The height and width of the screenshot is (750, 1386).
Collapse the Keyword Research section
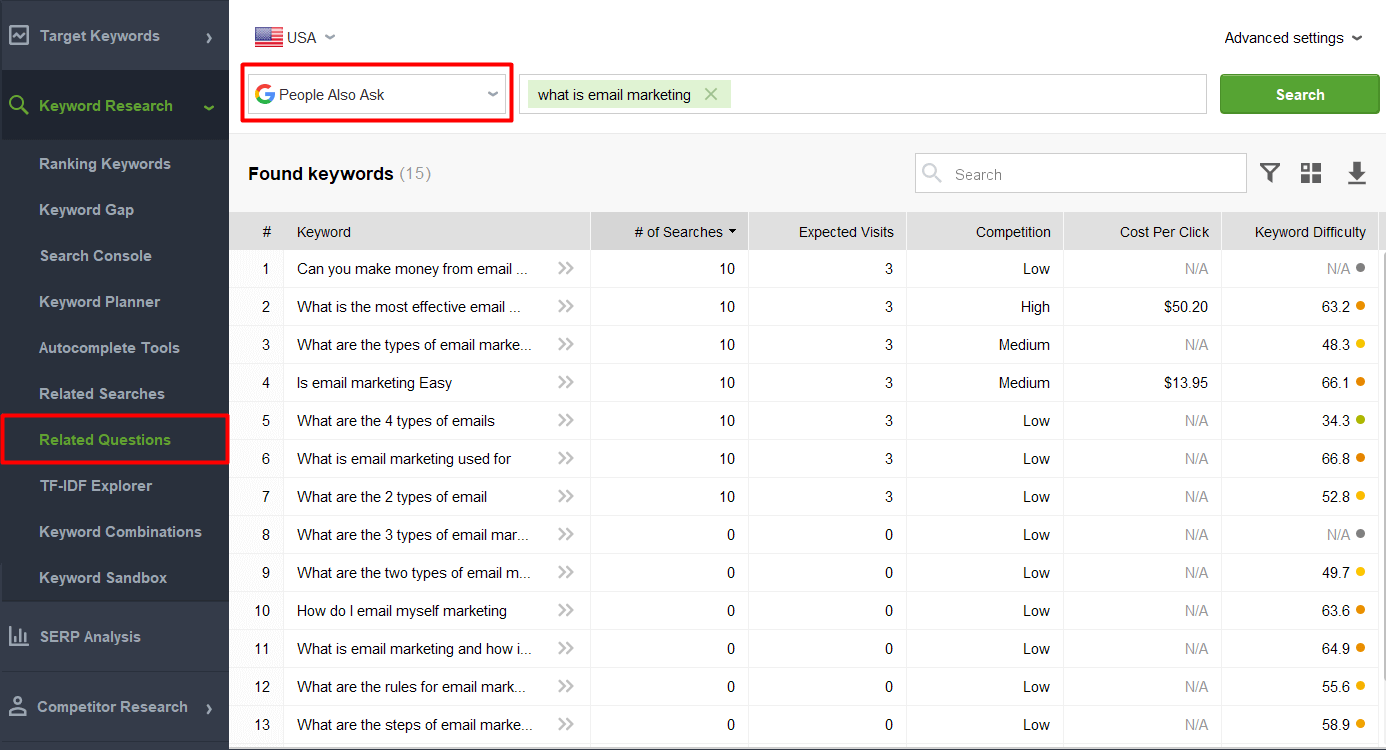click(x=209, y=107)
